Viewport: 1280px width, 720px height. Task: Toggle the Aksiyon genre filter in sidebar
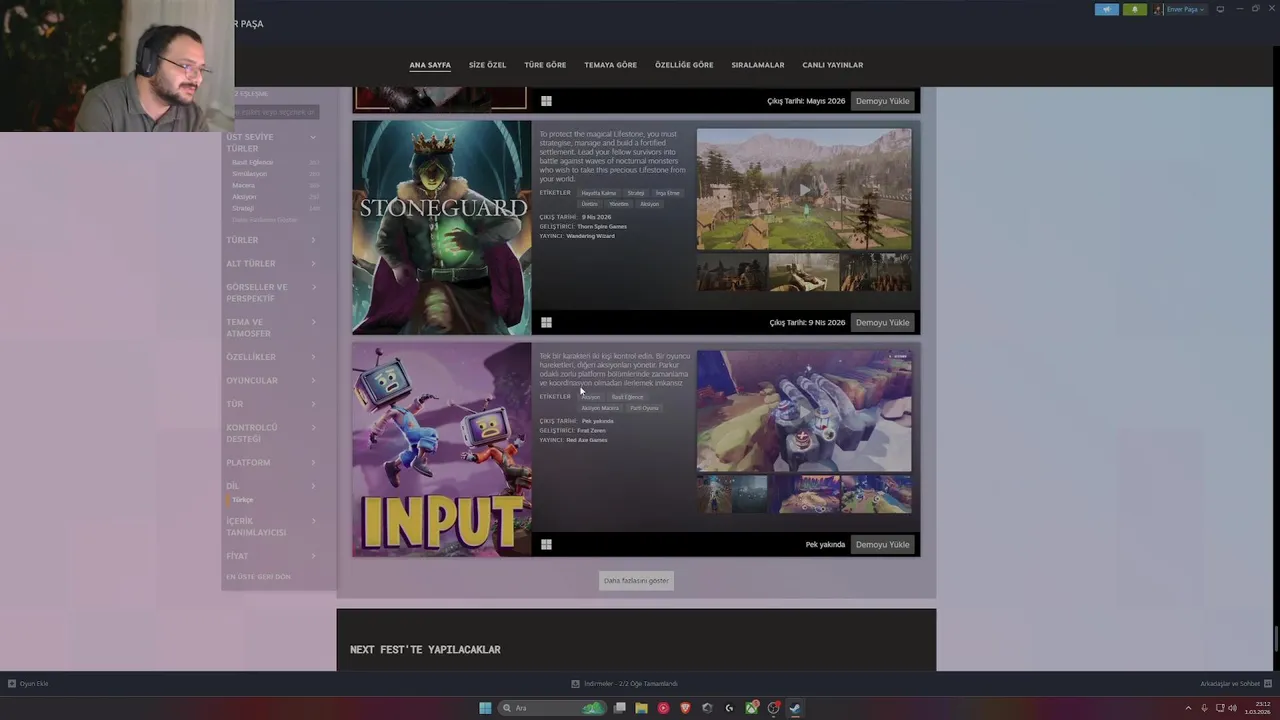coord(275,197)
